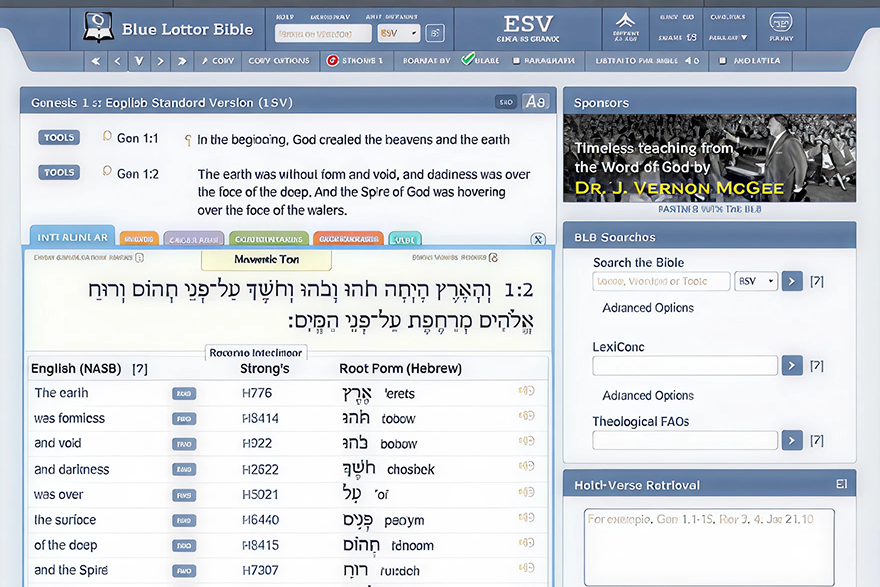Click the small icon at interlinear panel's upper-left
880x587 pixels.
(x=139, y=258)
